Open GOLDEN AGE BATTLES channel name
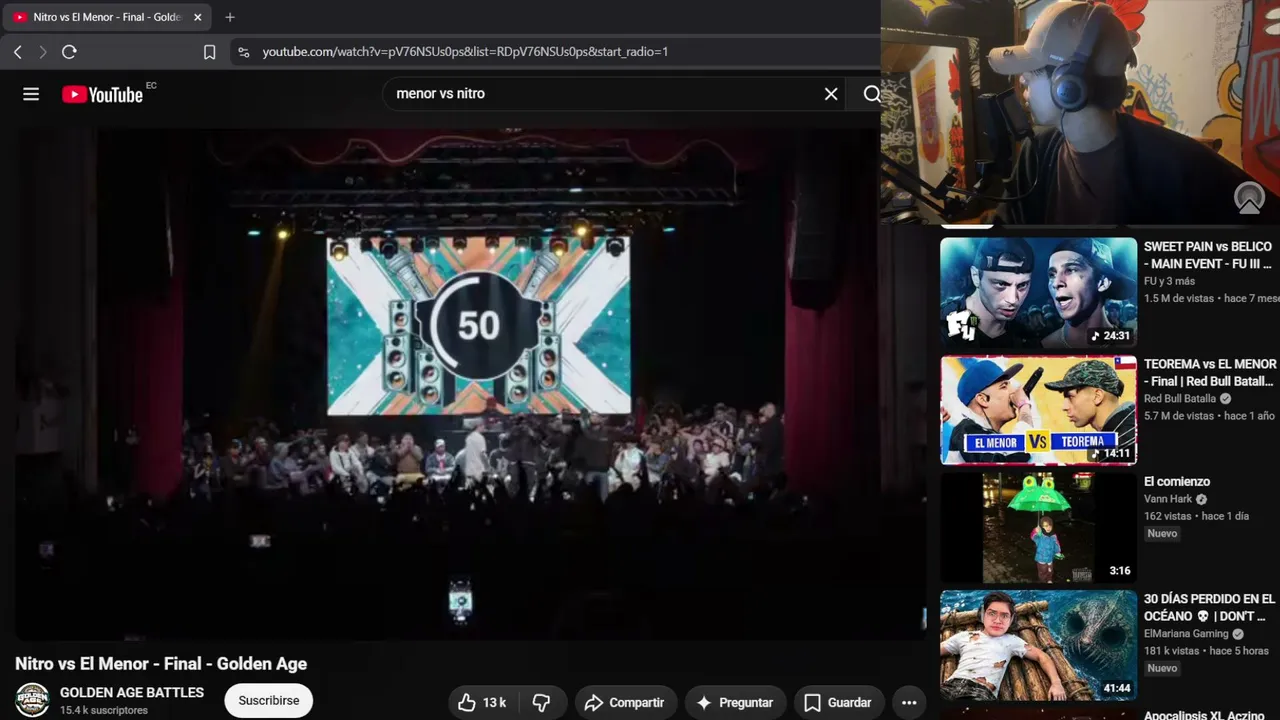1280x720 pixels. coord(132,692)
